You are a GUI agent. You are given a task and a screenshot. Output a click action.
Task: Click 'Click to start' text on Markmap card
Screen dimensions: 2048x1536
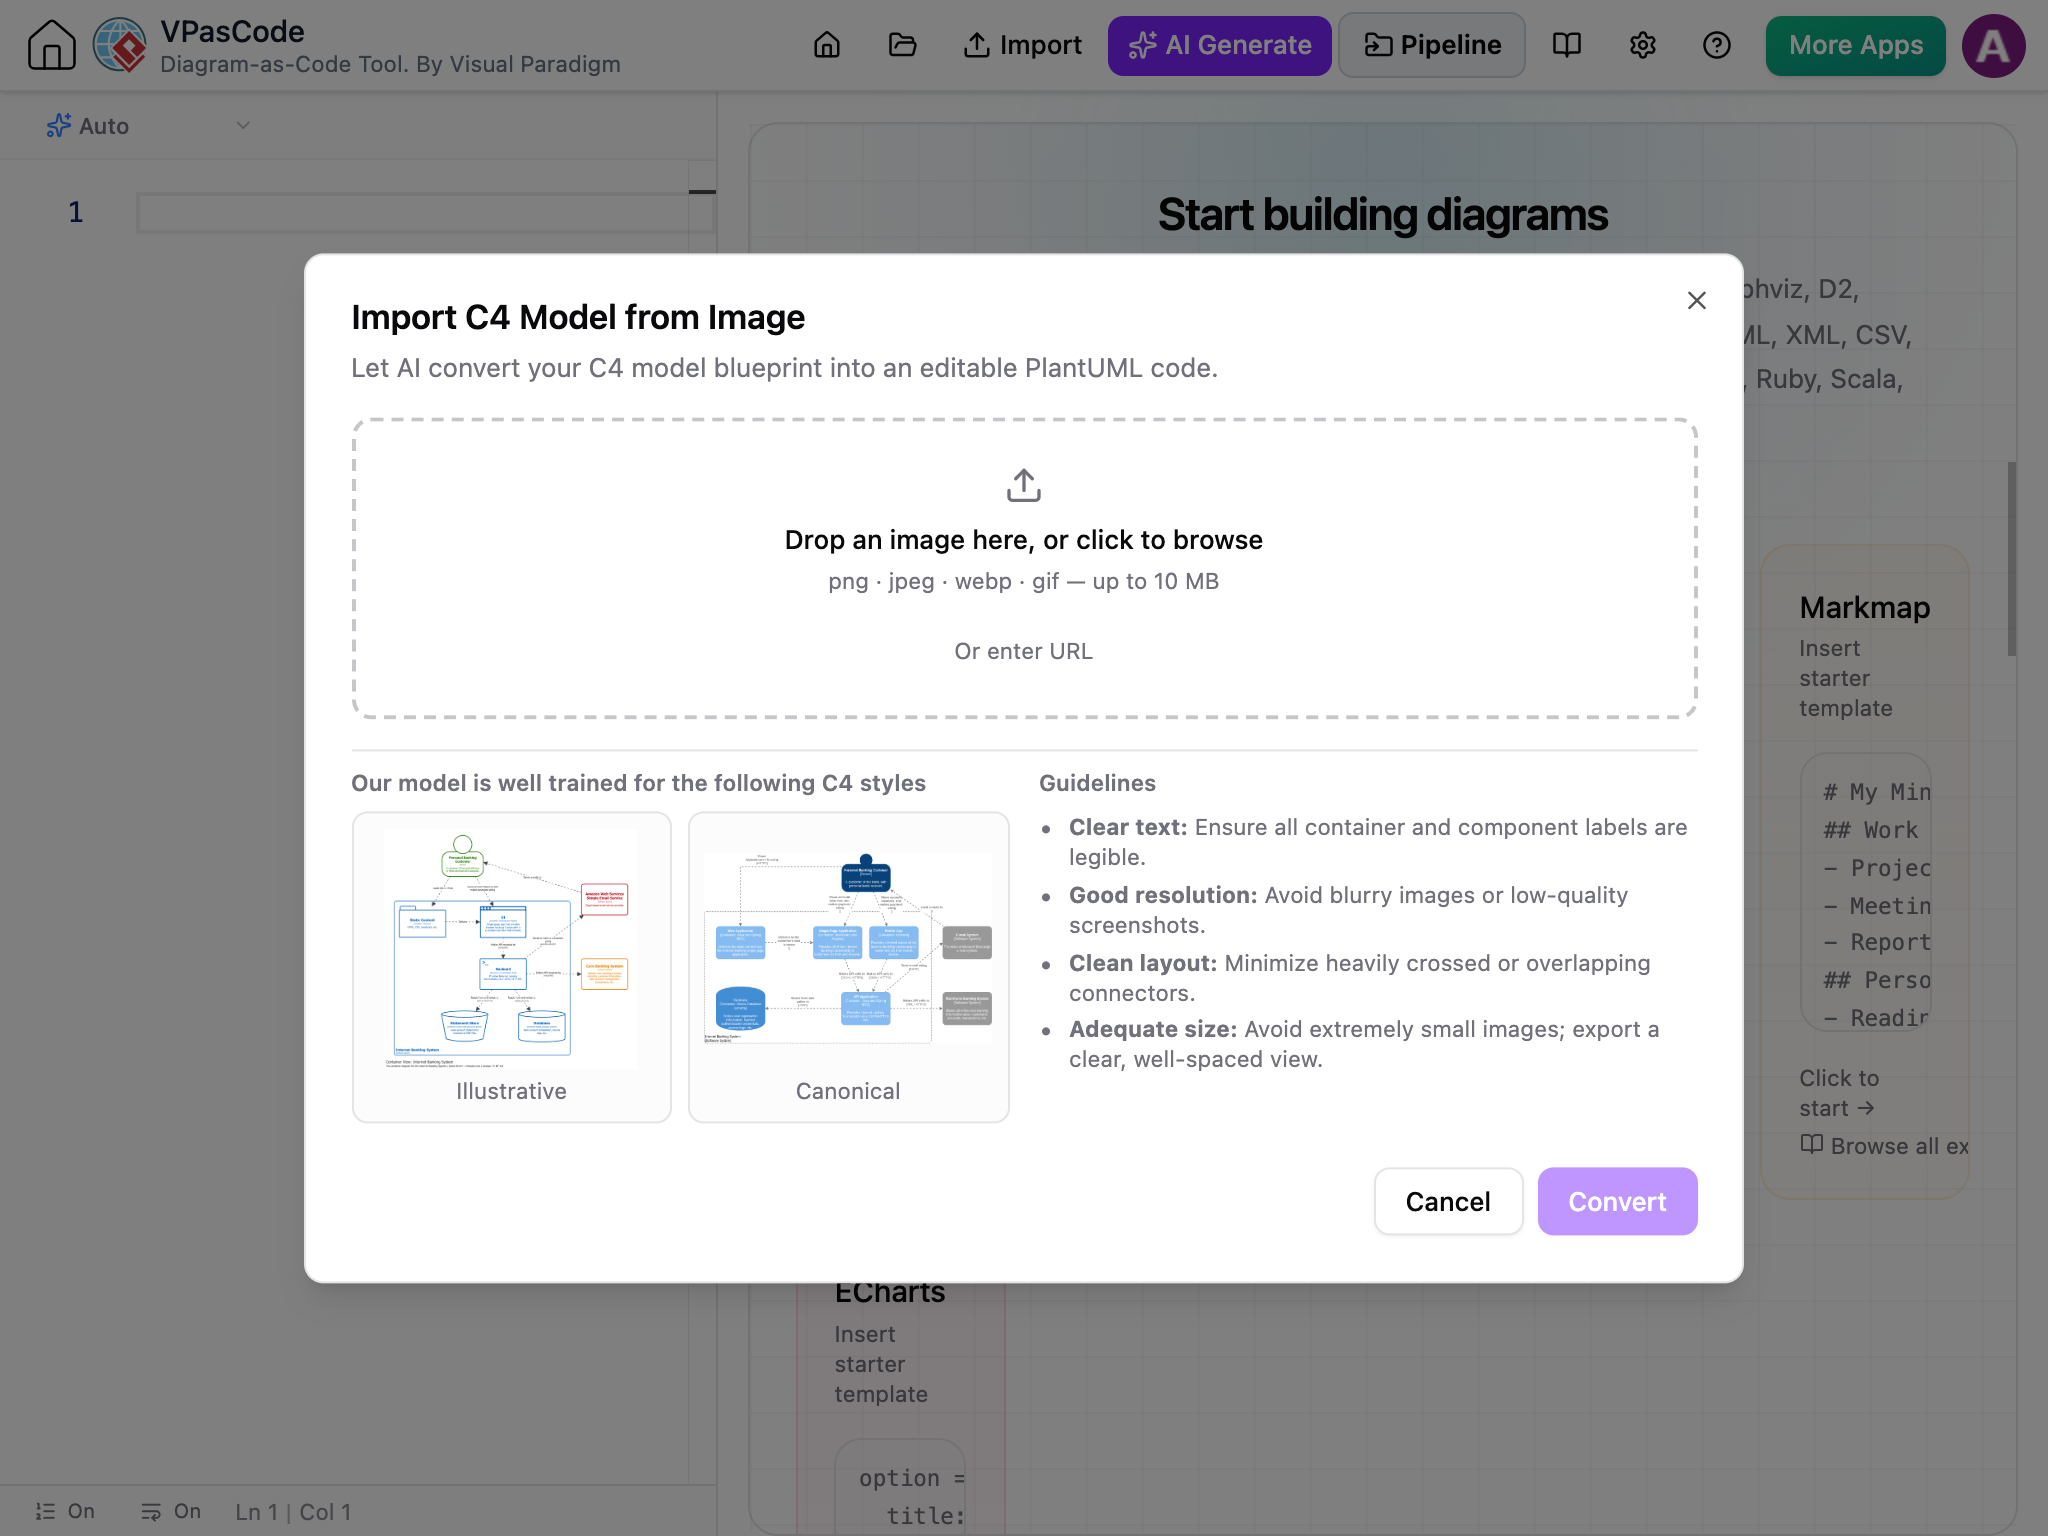click(1839, 1093)
